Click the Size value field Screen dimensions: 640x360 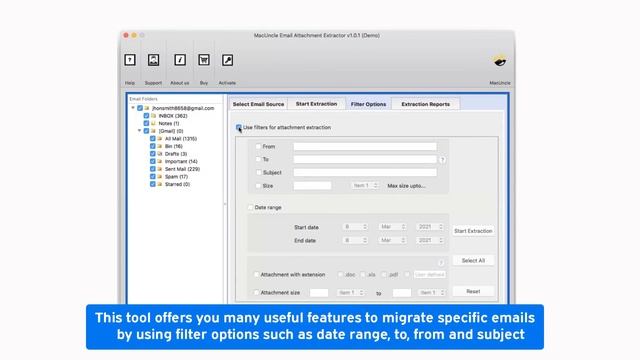[x=312, y=186]
